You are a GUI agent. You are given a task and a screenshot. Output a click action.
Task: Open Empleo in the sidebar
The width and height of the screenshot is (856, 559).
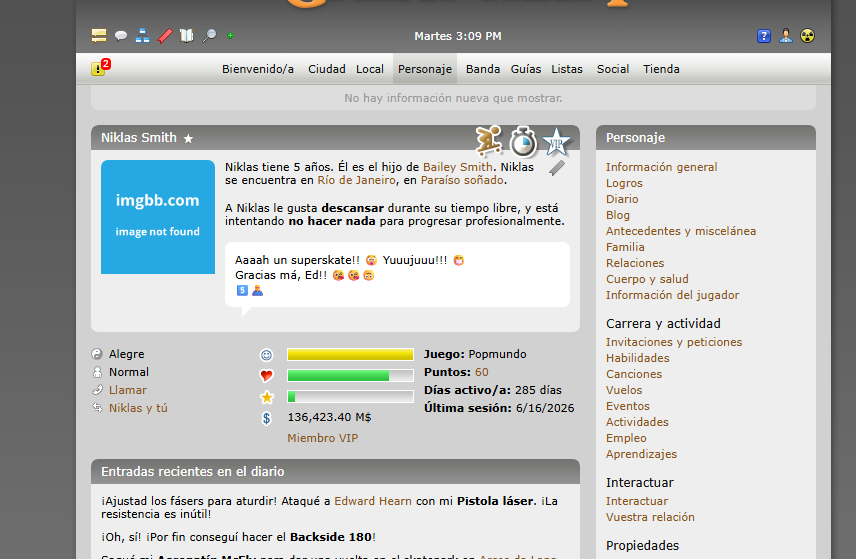pyautogui.click(x=626, y=438)
